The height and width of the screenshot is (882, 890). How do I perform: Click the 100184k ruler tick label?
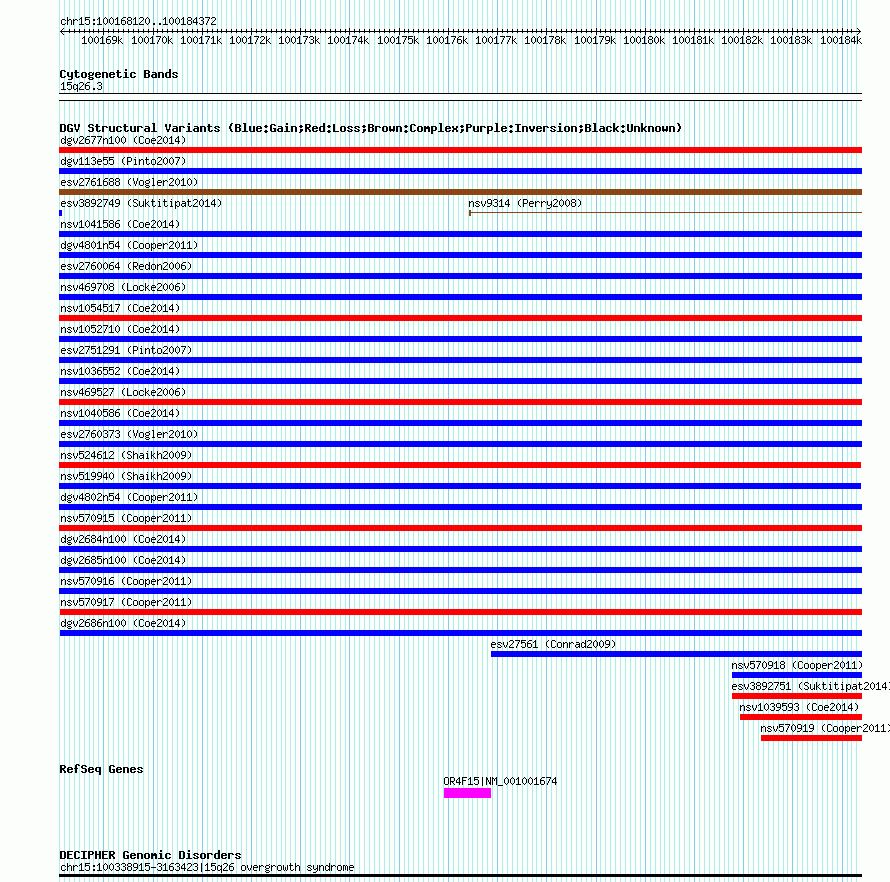pyautogui.click(x=841, y=40)
